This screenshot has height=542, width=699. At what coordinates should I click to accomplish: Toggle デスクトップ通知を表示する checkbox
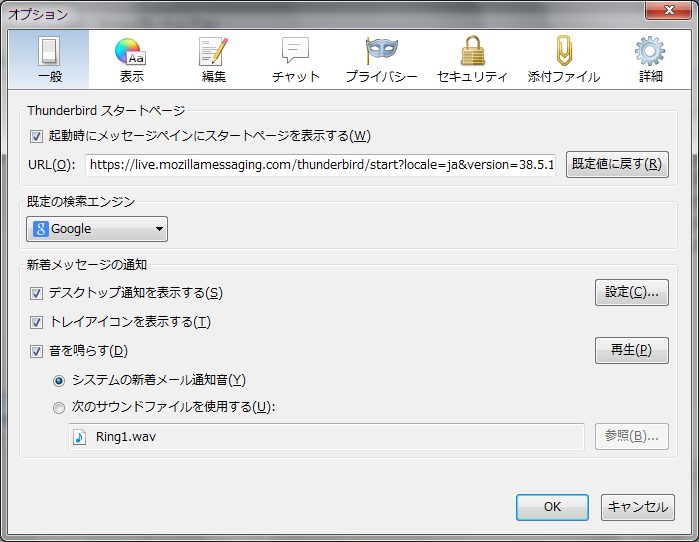click(x=36, y=293)
